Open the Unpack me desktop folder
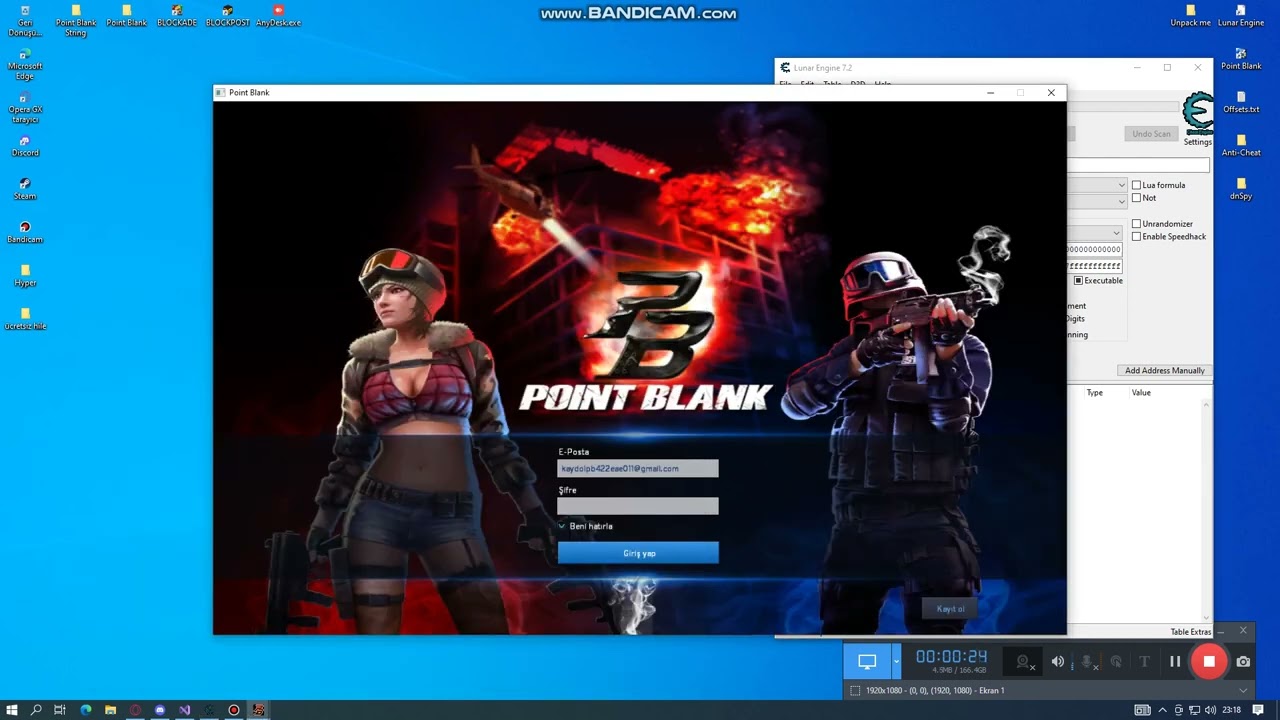Viewport: 1280px width, 720px height. click(1190, 16)
